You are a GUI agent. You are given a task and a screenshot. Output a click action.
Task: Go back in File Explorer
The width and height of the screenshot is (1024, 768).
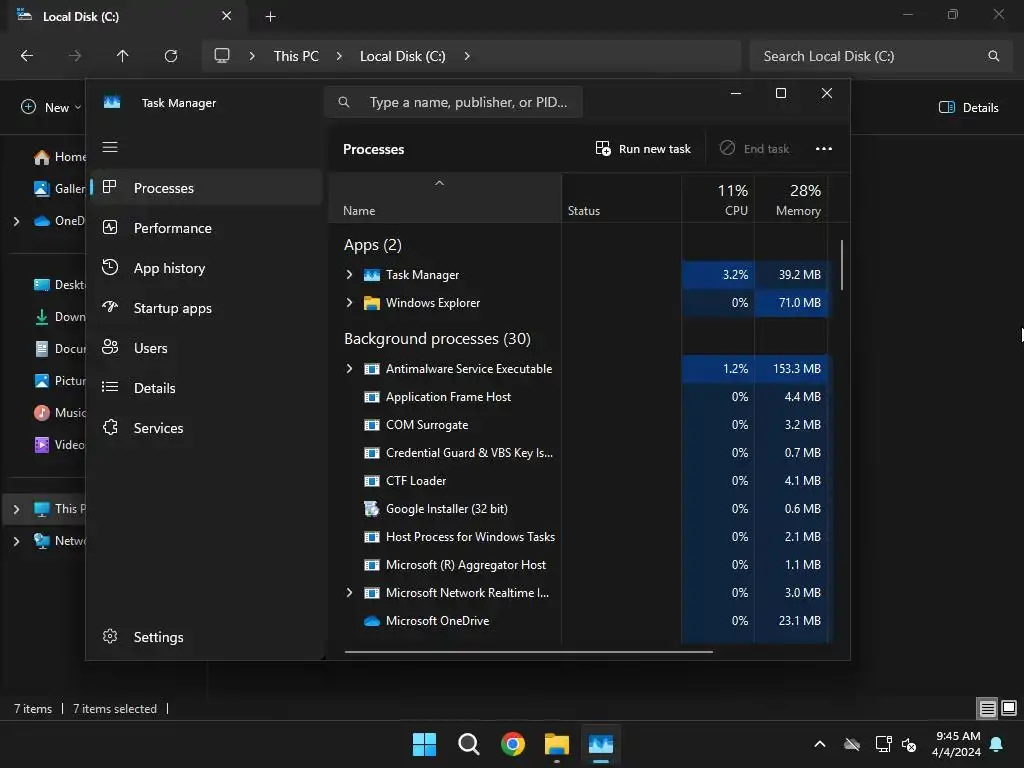click(x=27, y=56)
